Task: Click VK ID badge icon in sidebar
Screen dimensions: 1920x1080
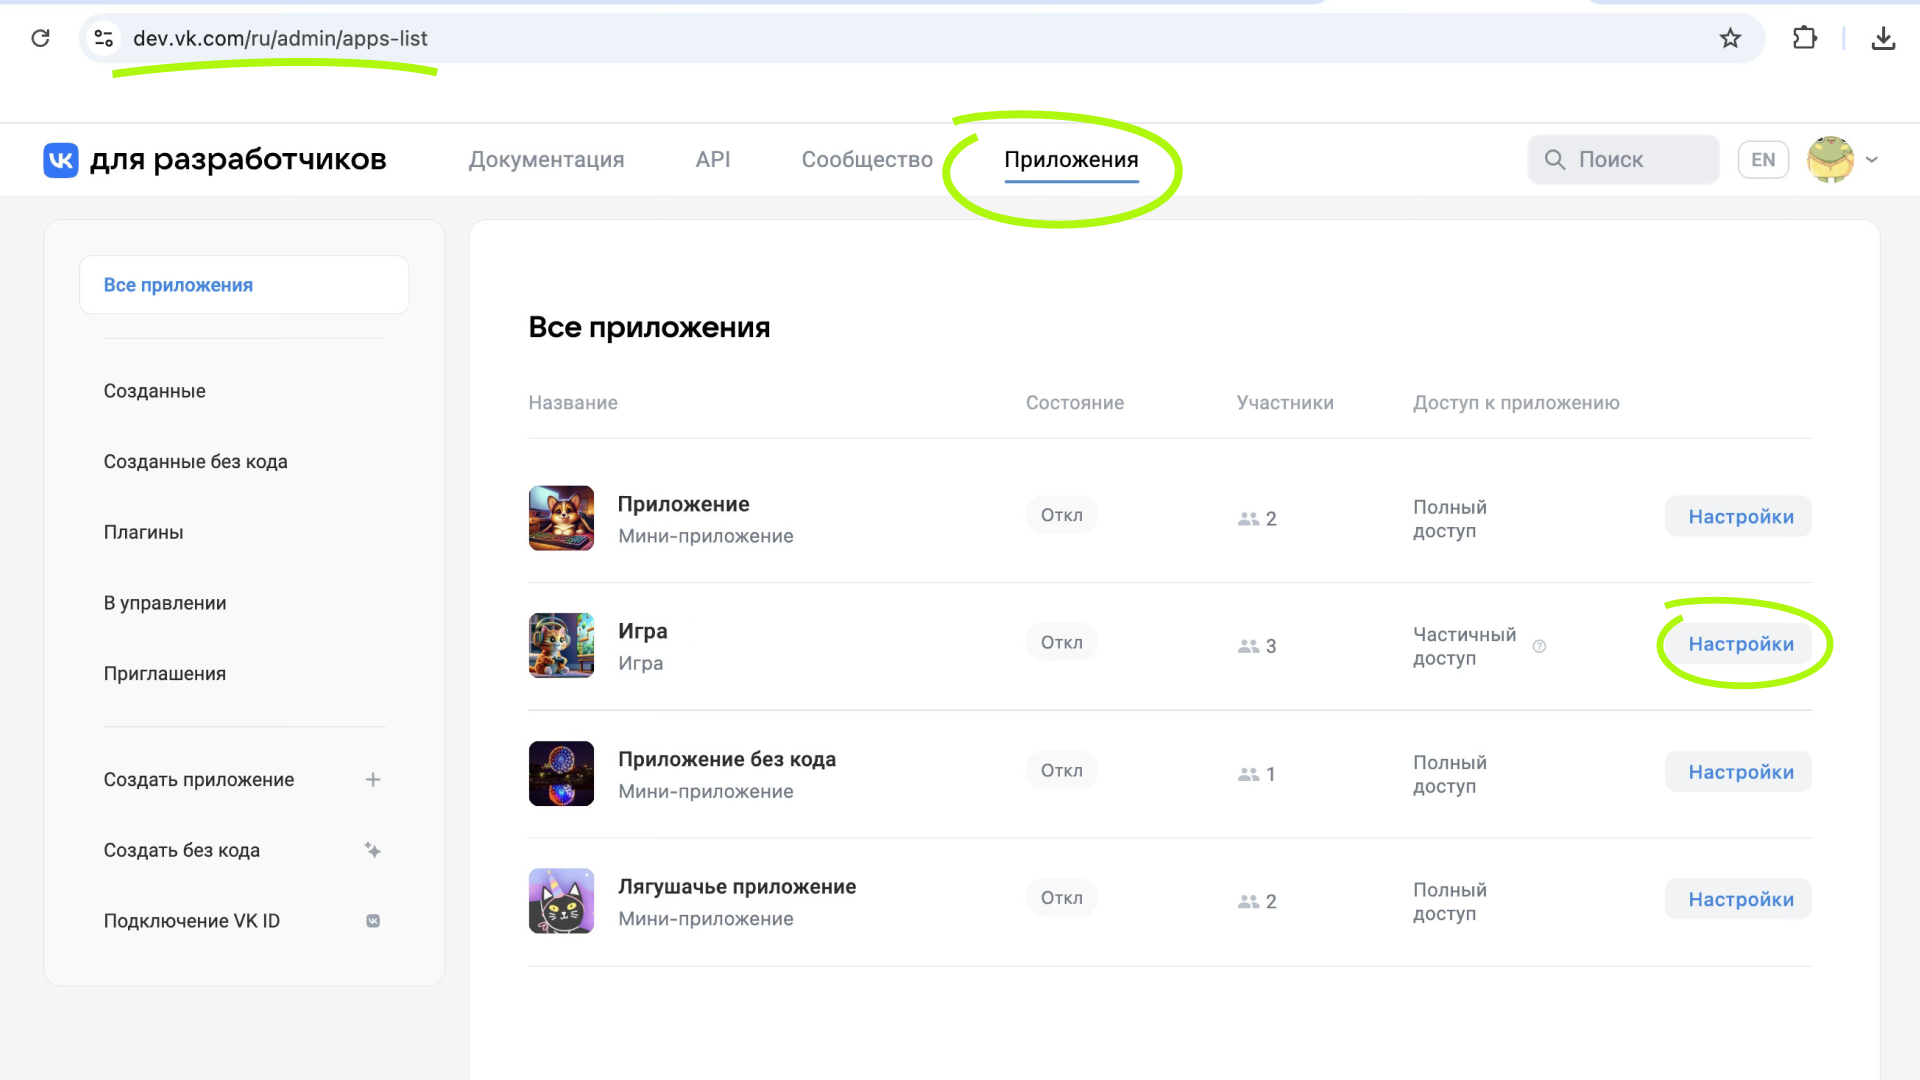Action: point(373,921)
